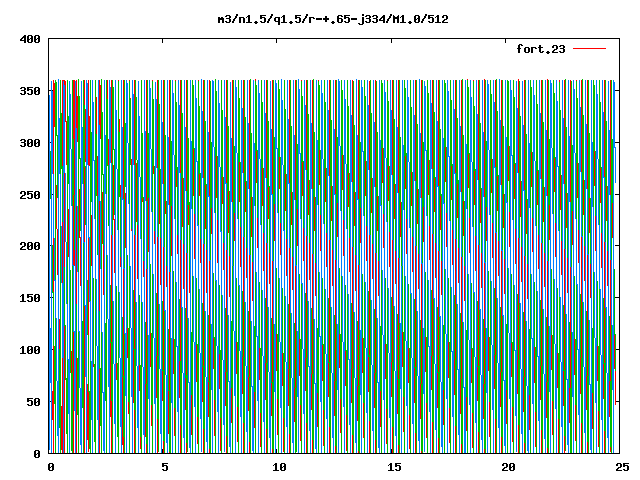This screenshot has width=640, height=480.
Task: Click the y-axis label 250
Action: tap(30, 195)
